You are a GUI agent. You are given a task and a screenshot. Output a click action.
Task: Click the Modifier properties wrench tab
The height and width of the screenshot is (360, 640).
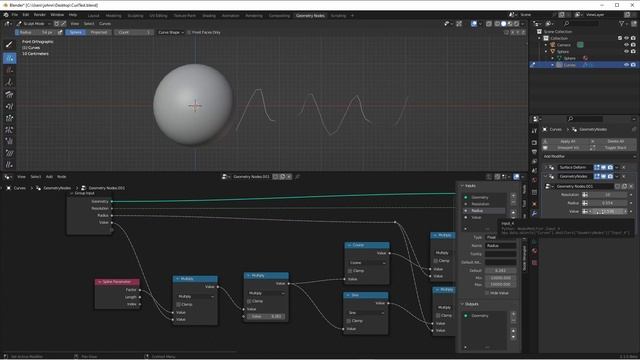534,213
